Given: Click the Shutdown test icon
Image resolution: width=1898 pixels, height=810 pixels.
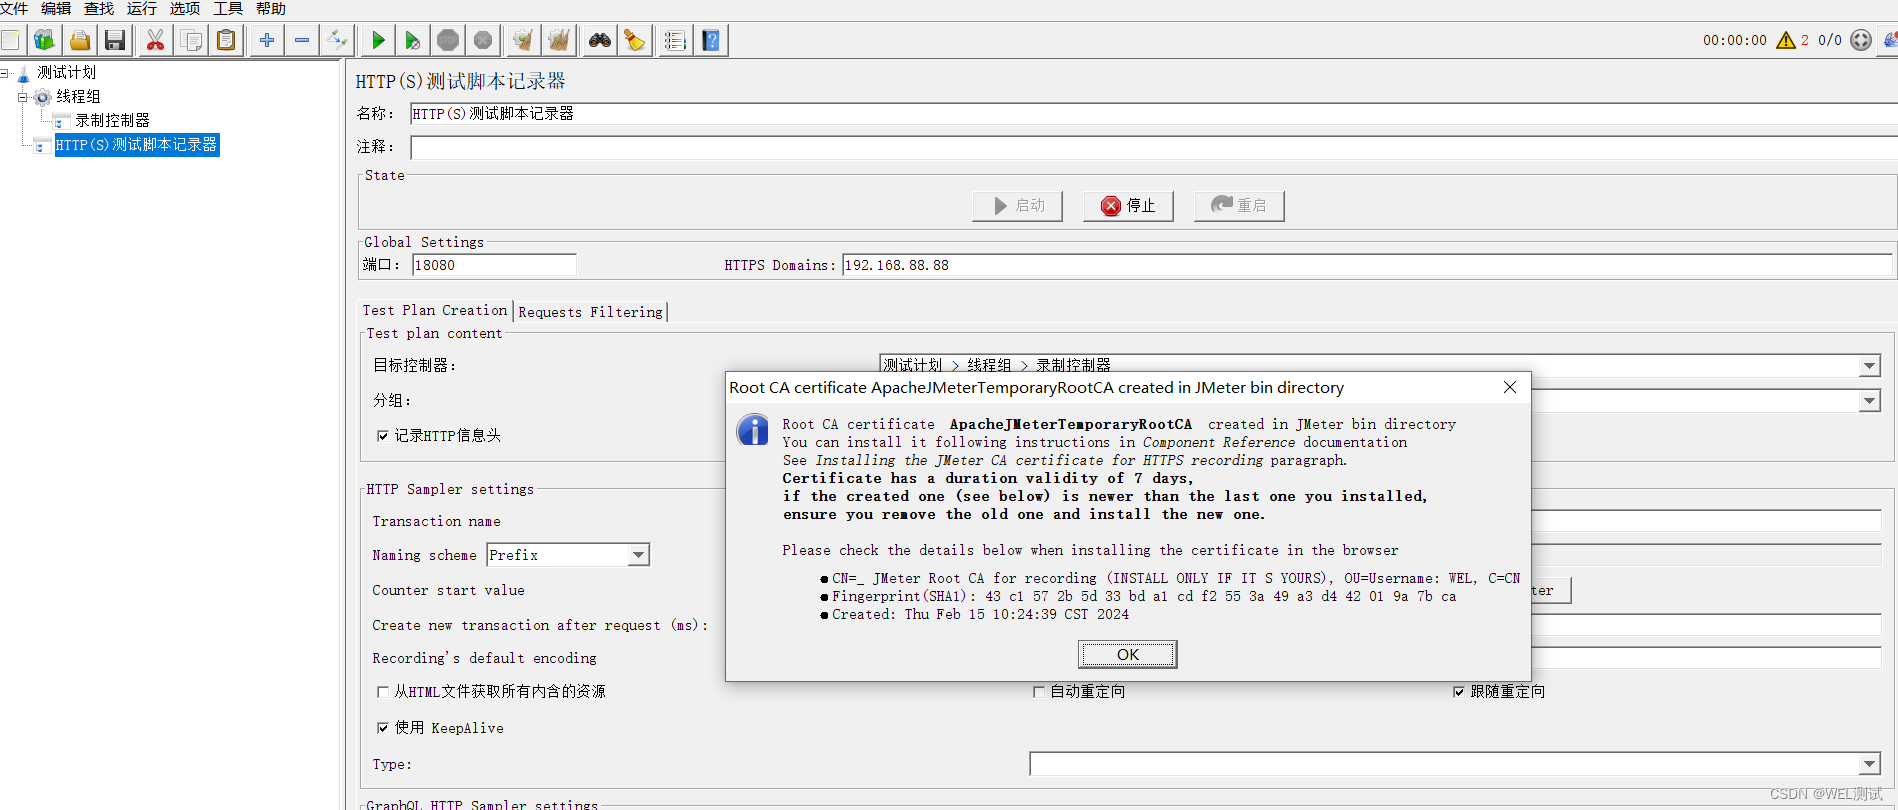Looking at the screenshot, I should coord(483,40).
